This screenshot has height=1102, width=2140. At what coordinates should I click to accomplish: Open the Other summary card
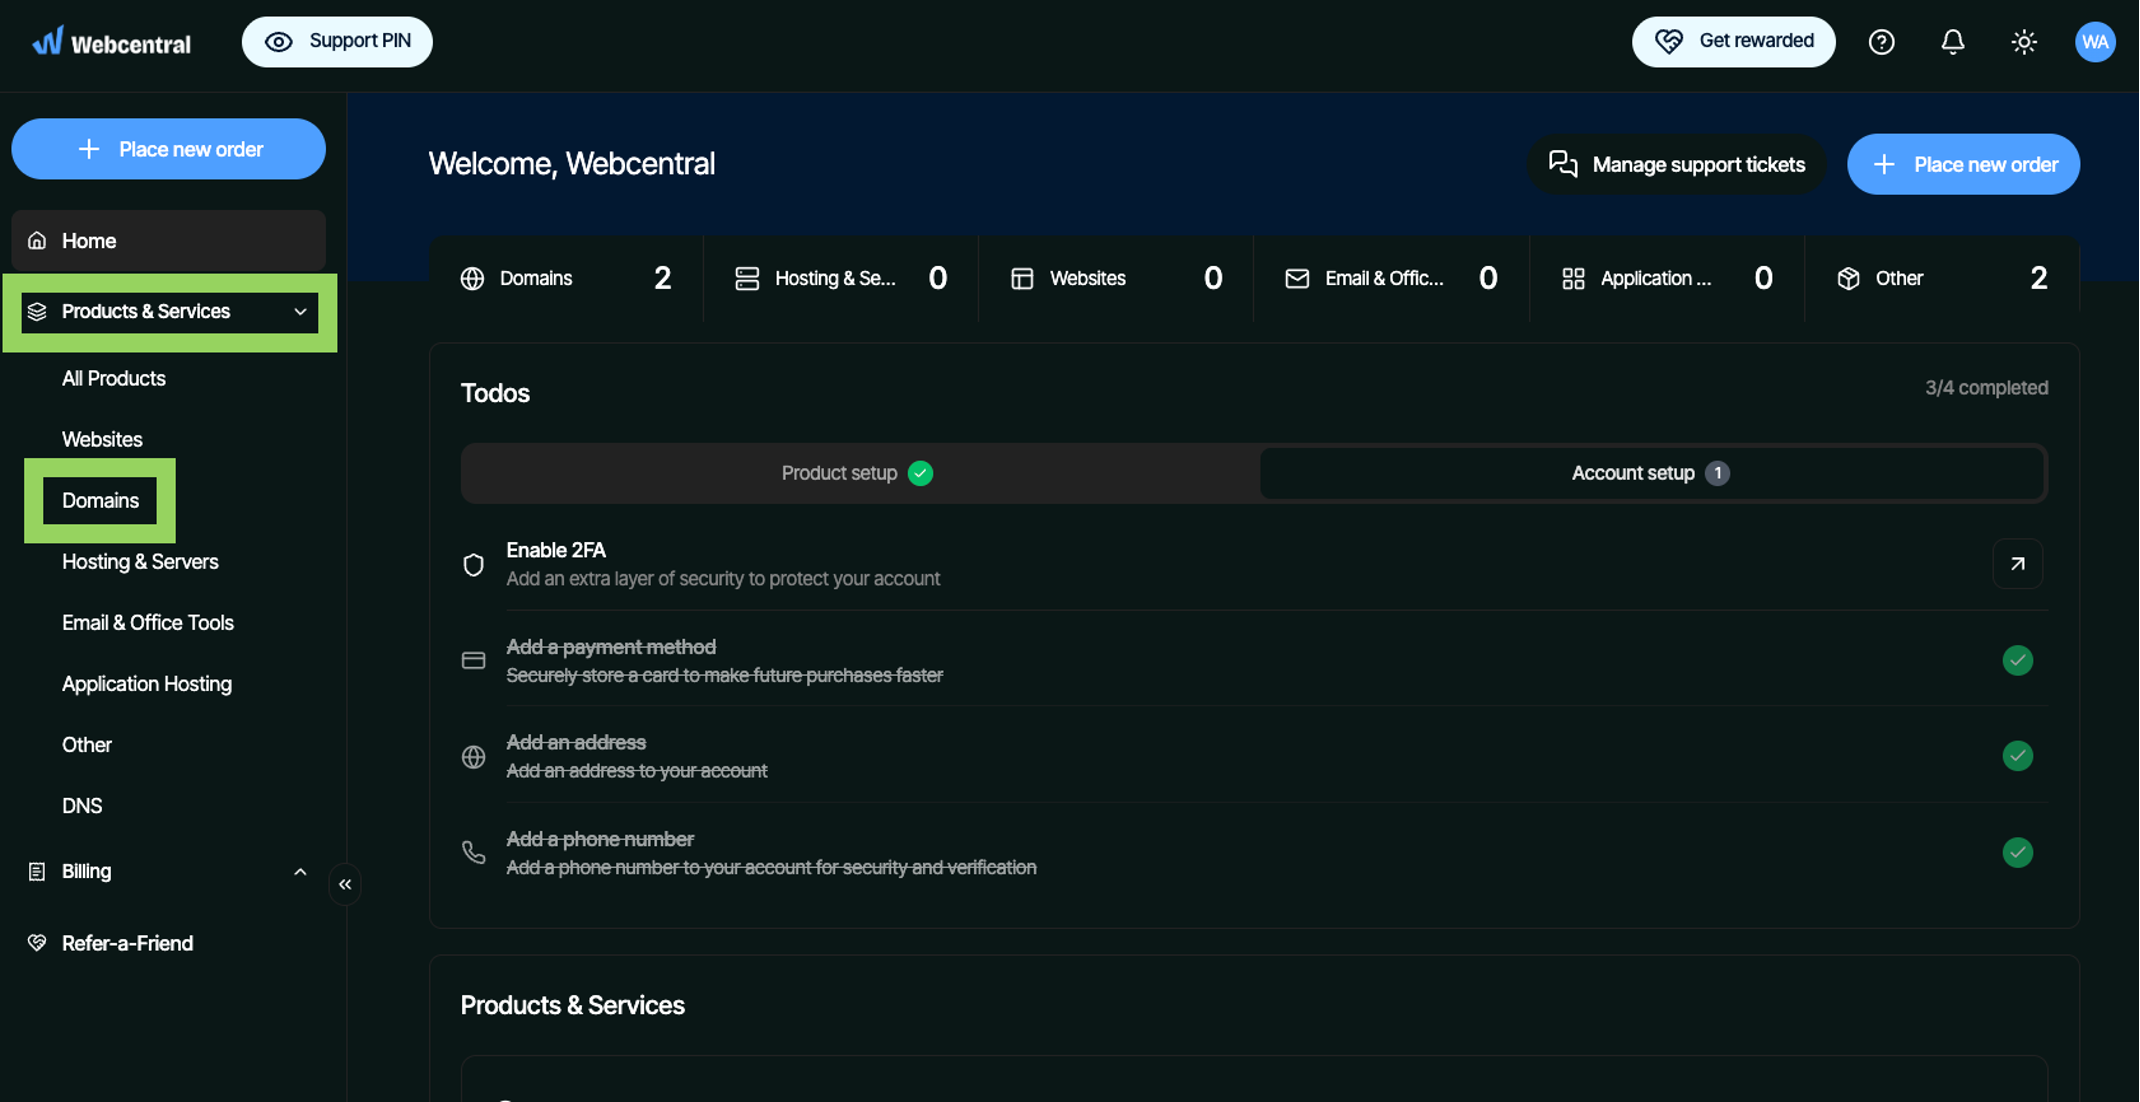[1942, 279]
